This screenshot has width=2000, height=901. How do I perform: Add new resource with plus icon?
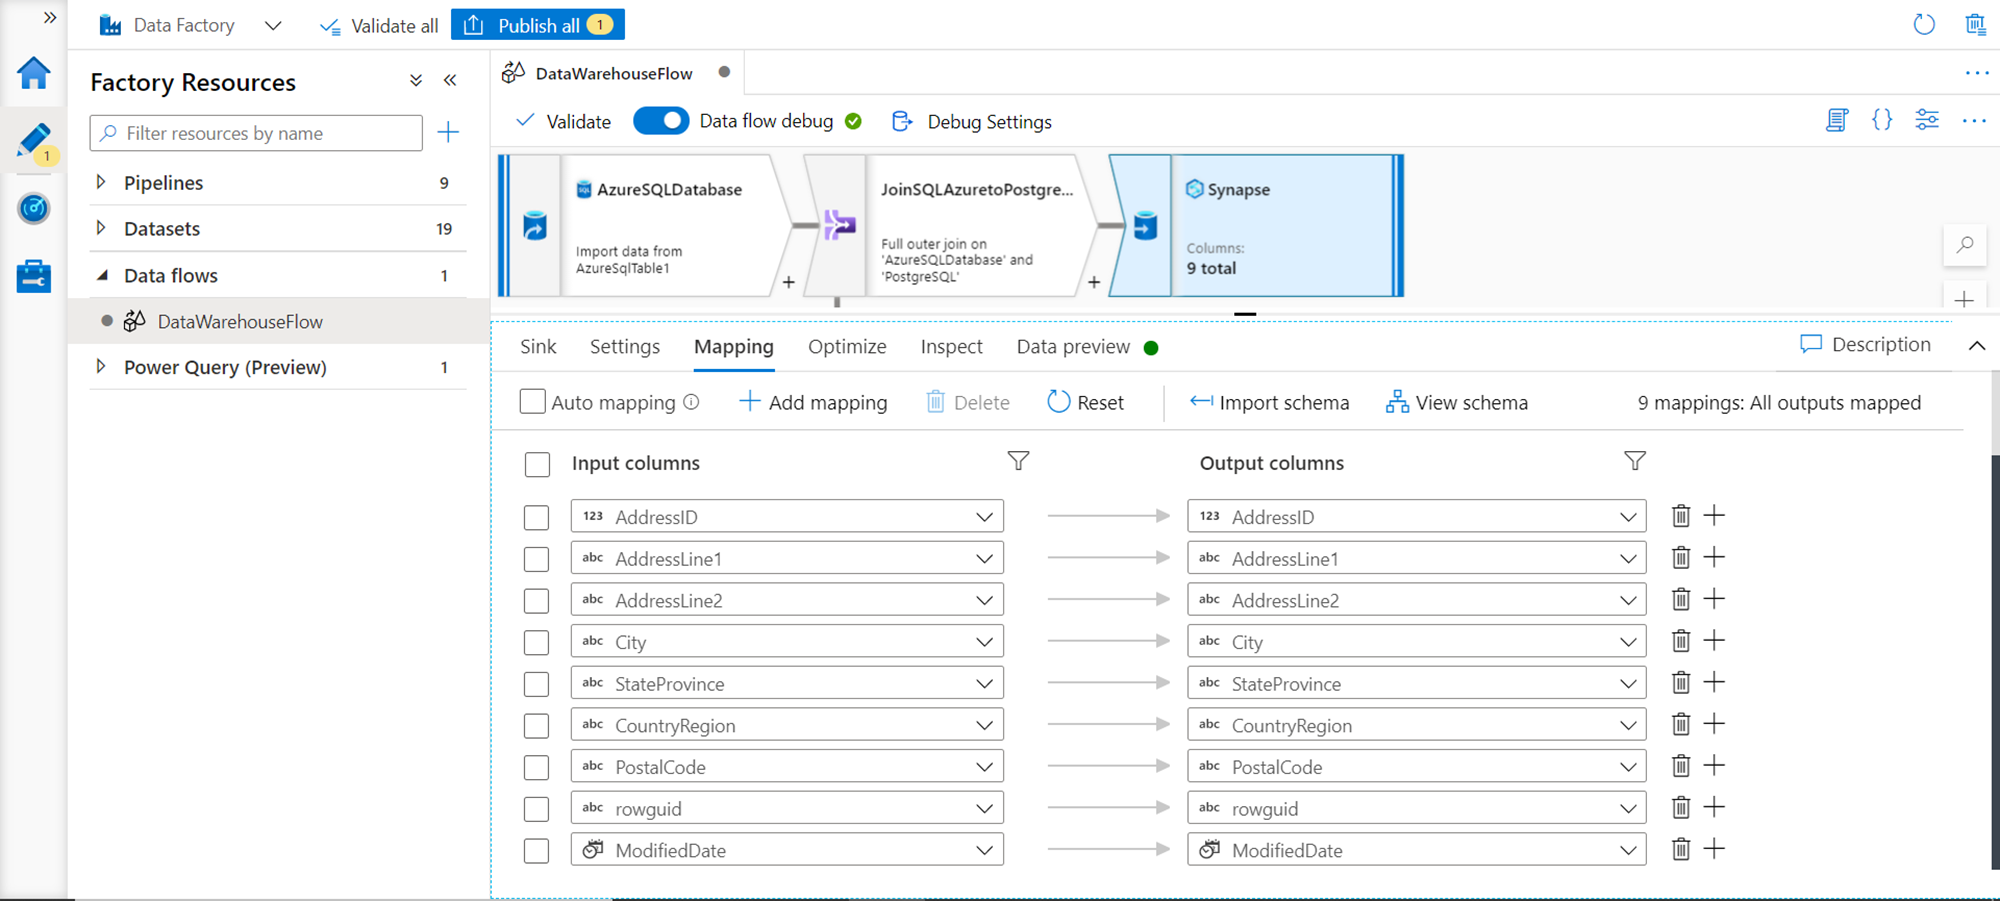coord(448,132)
